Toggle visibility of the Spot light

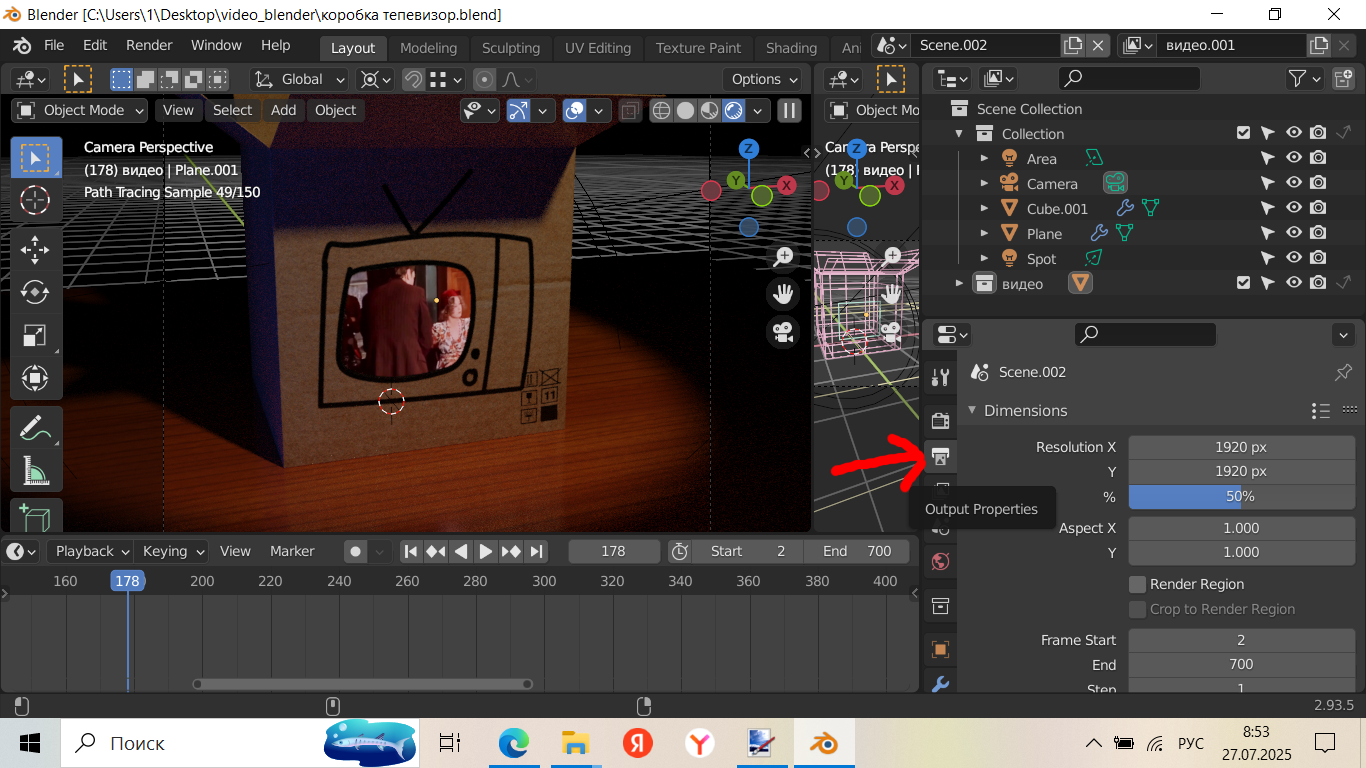click(1294, 258)
